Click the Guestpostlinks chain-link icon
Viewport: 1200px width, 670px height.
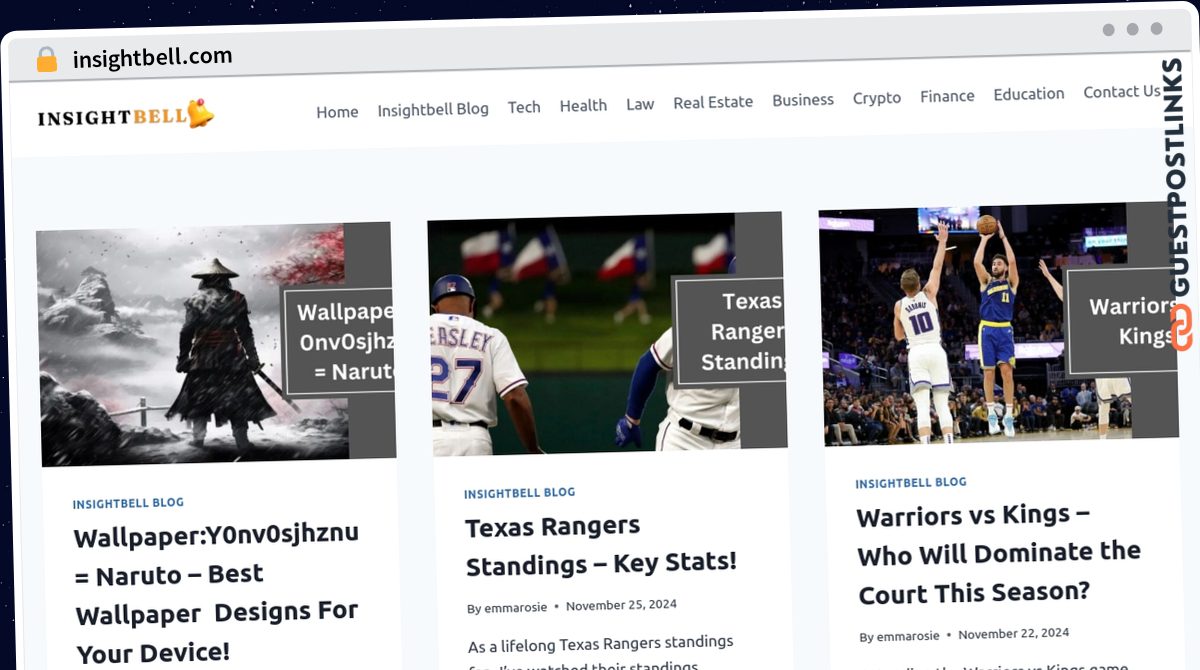[1181, 329]
